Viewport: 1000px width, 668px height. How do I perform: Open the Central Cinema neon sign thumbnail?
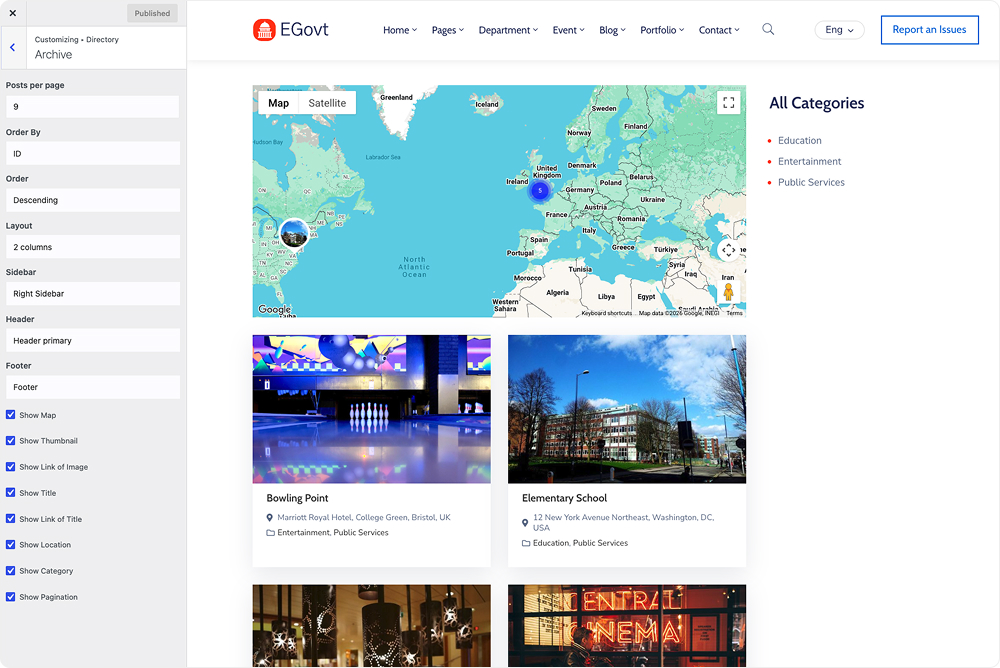[627, 626]
